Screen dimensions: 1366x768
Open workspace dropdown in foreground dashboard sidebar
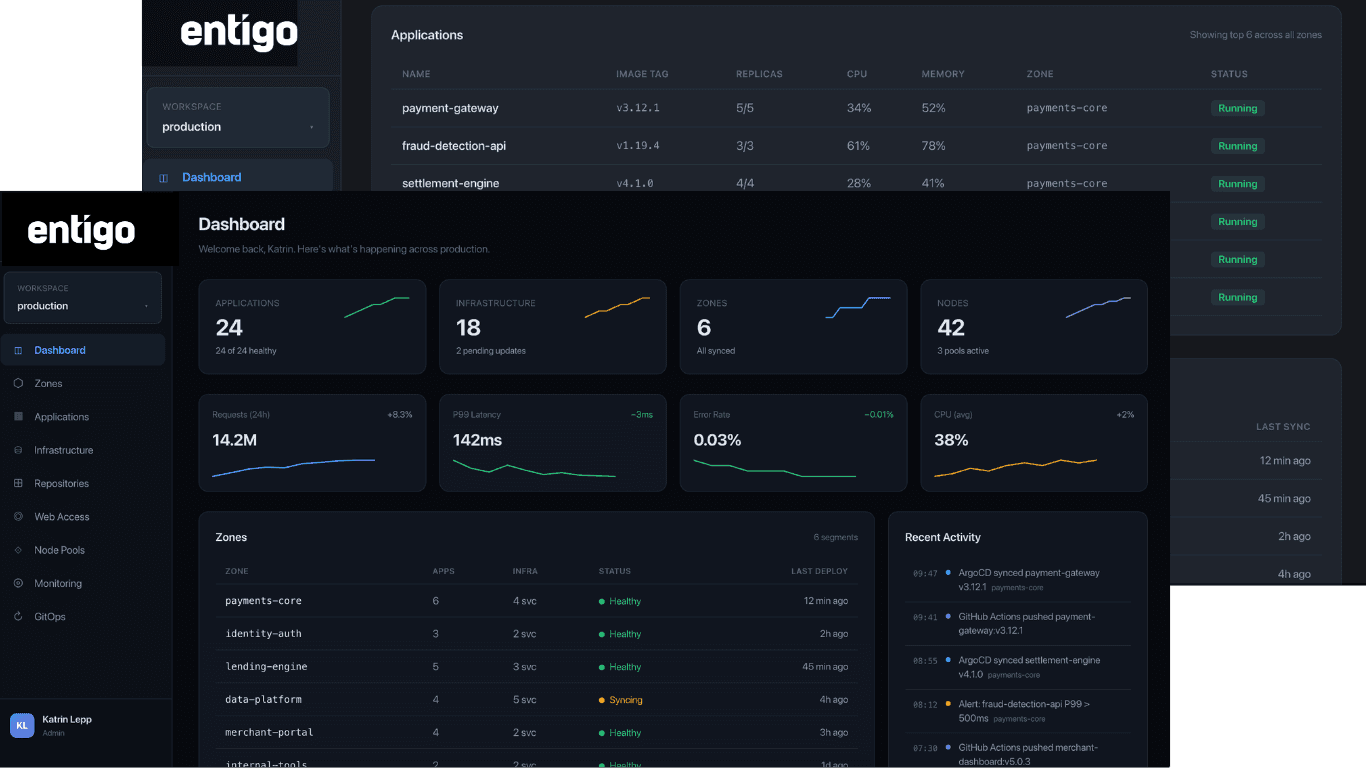click(82, 298)
